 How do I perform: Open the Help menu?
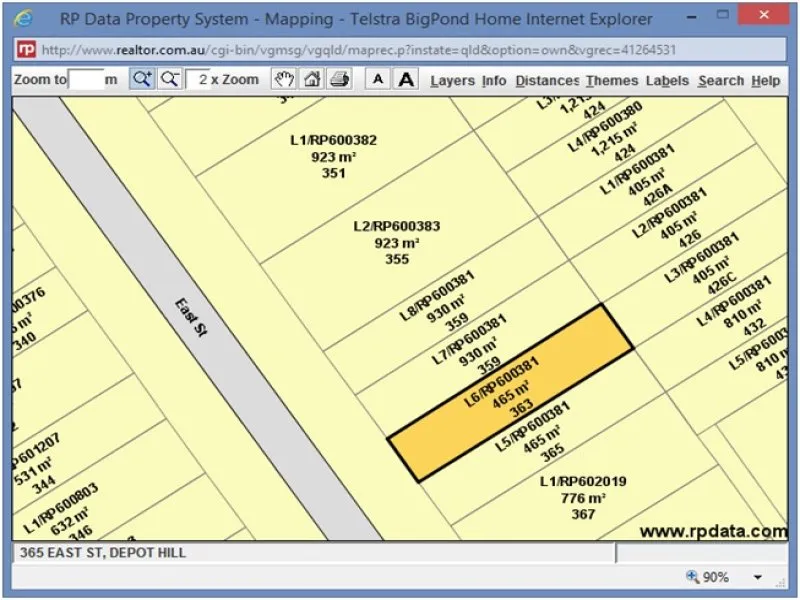coord(765,81)
